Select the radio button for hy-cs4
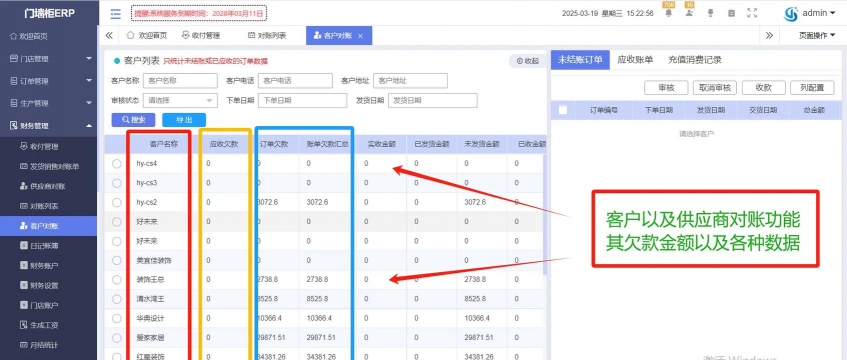This screenshot has width=847, height=360. click(x=117, y=164)
